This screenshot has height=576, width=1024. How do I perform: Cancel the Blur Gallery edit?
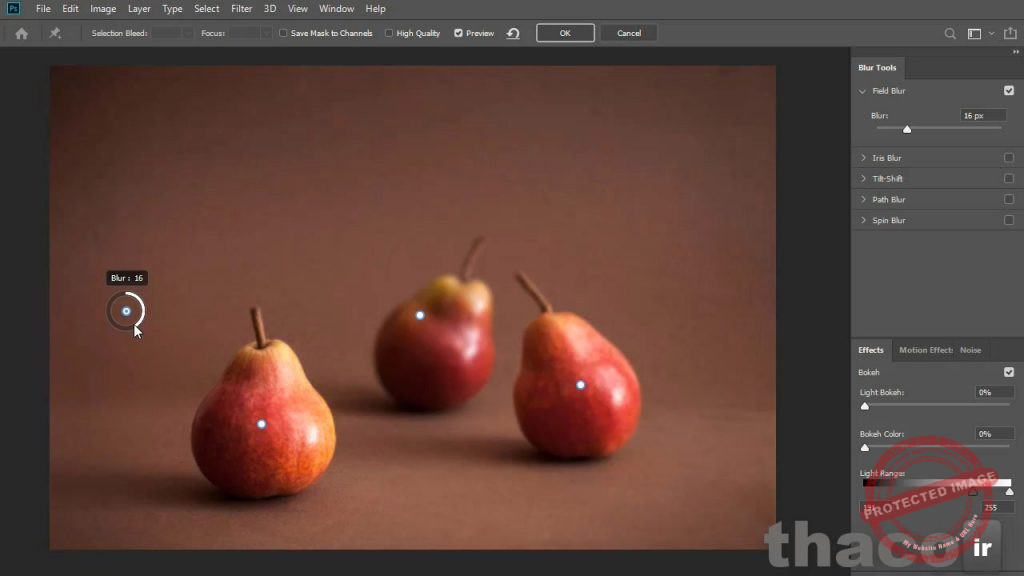[x=629, y=33]
